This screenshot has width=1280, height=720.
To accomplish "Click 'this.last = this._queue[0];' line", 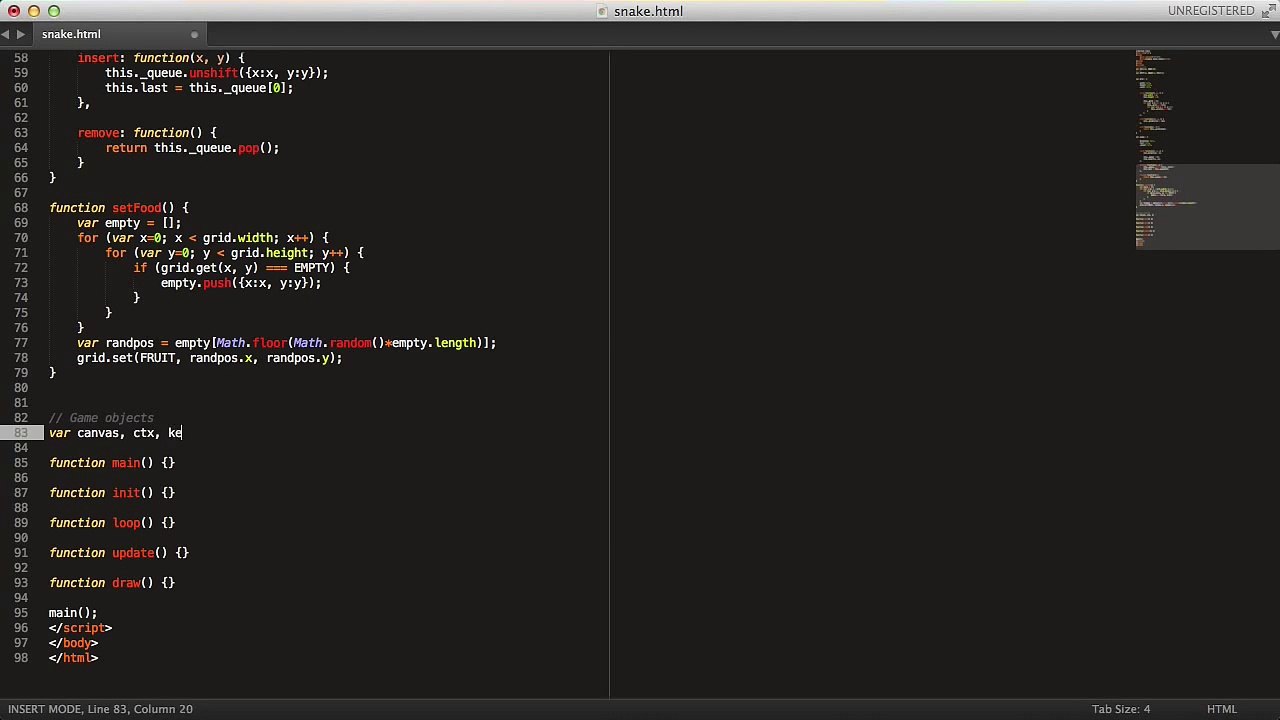I will pyautogui.click(x=199, y=88).
